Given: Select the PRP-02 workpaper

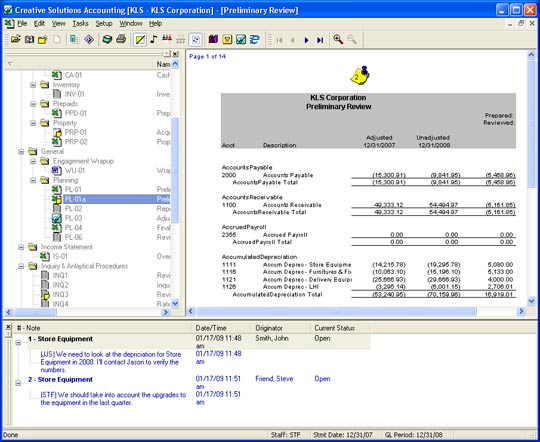Looking at the screenshot, I should [x=76, y=142].
